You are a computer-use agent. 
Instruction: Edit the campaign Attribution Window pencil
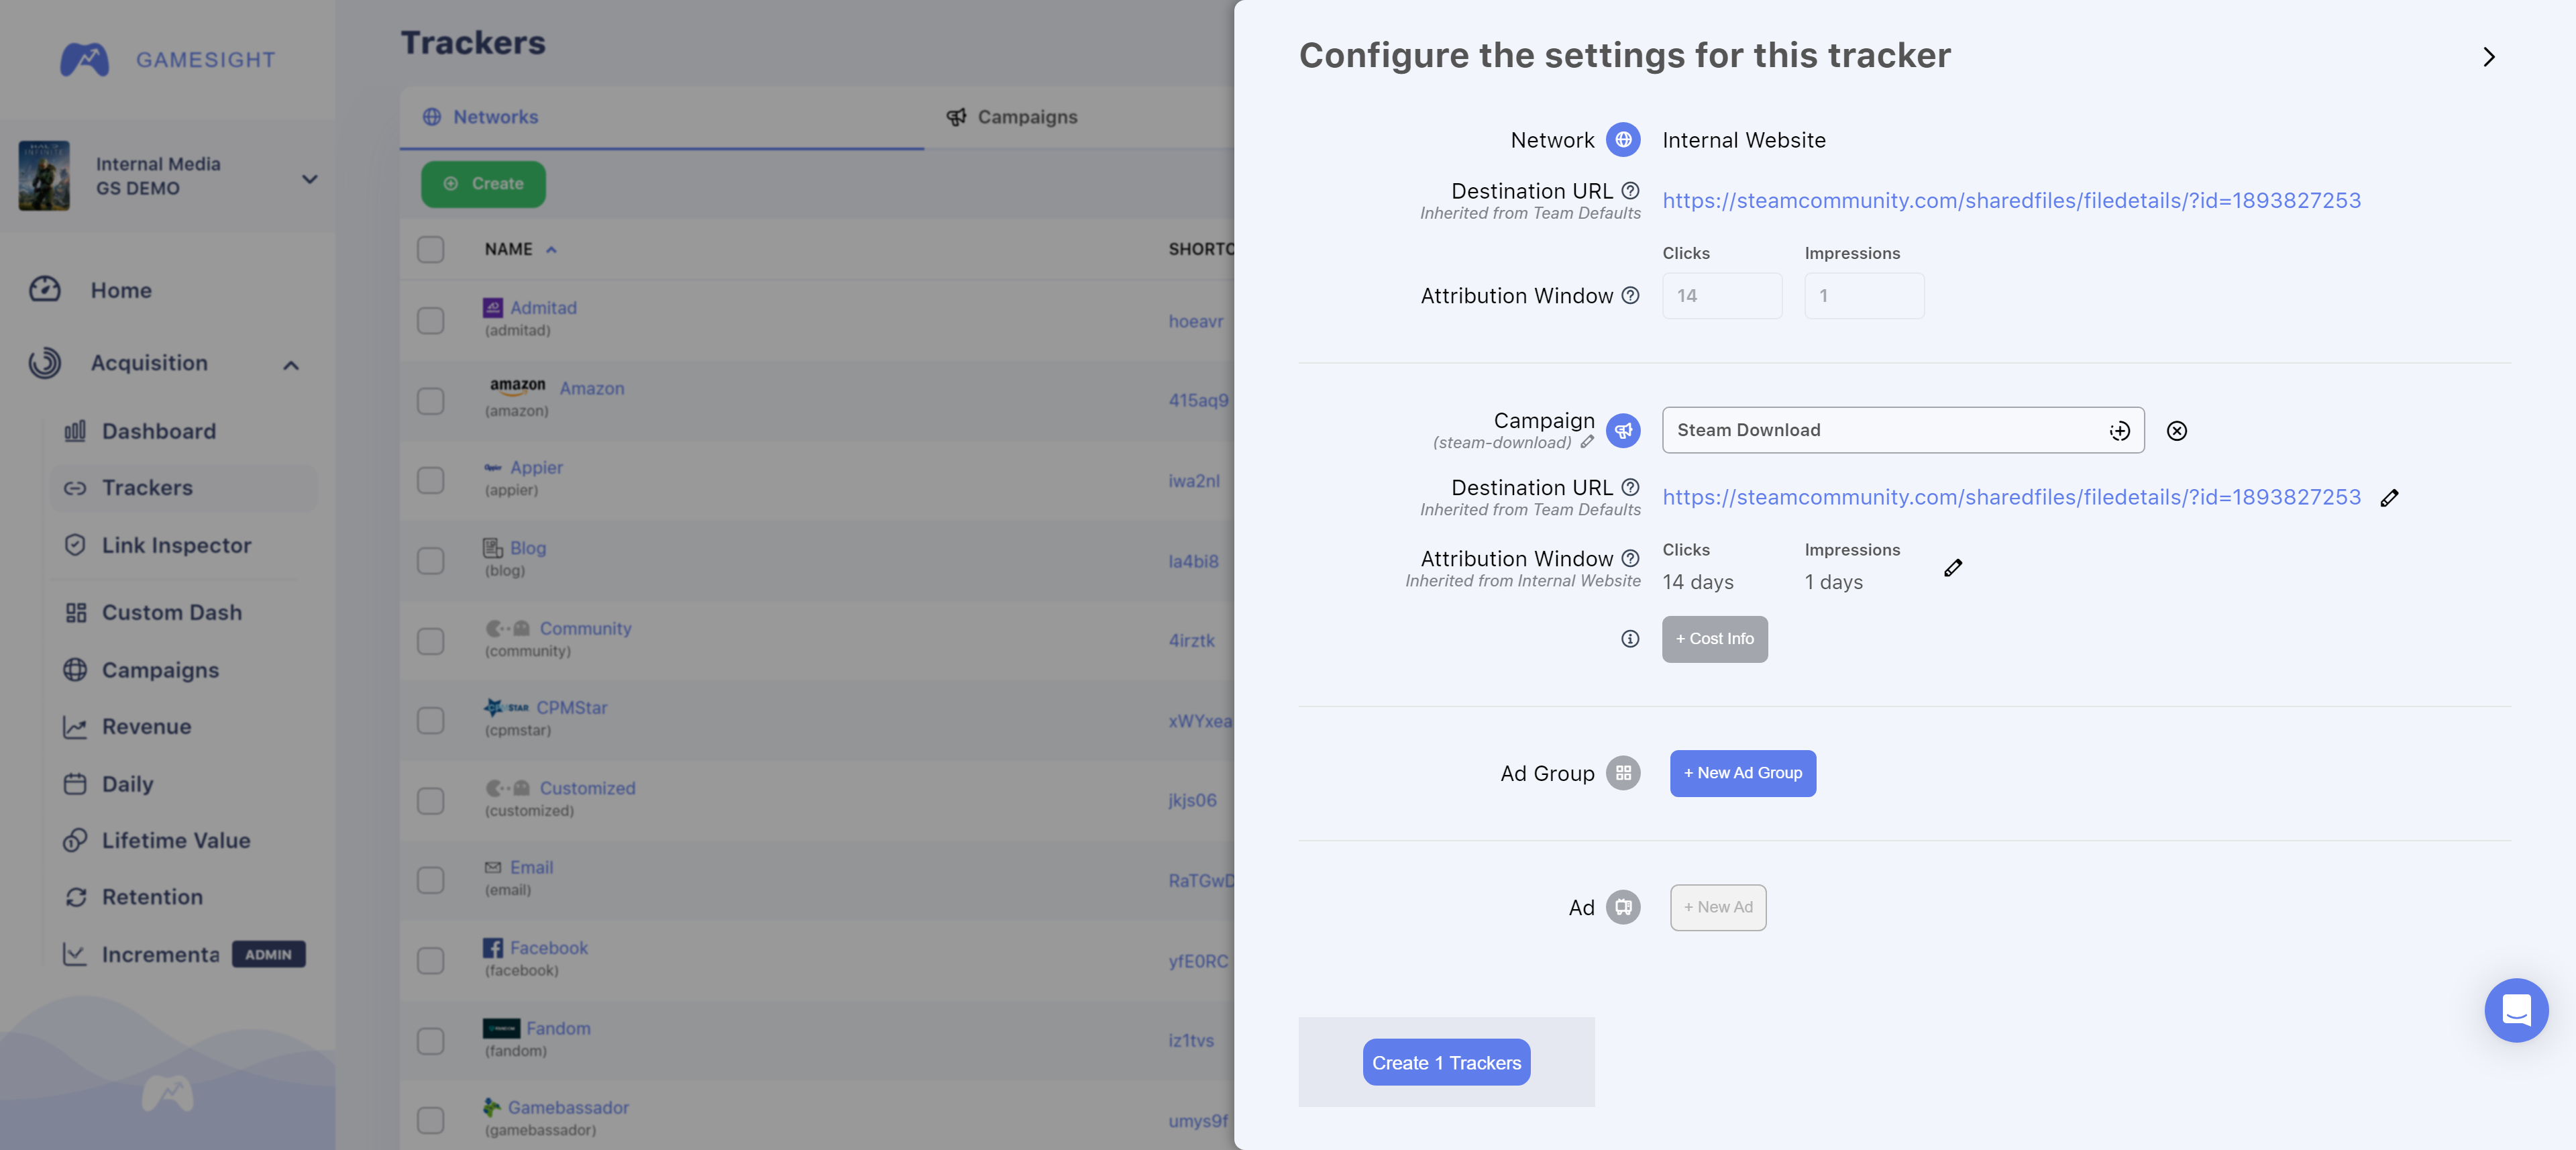click(1952, 568)
